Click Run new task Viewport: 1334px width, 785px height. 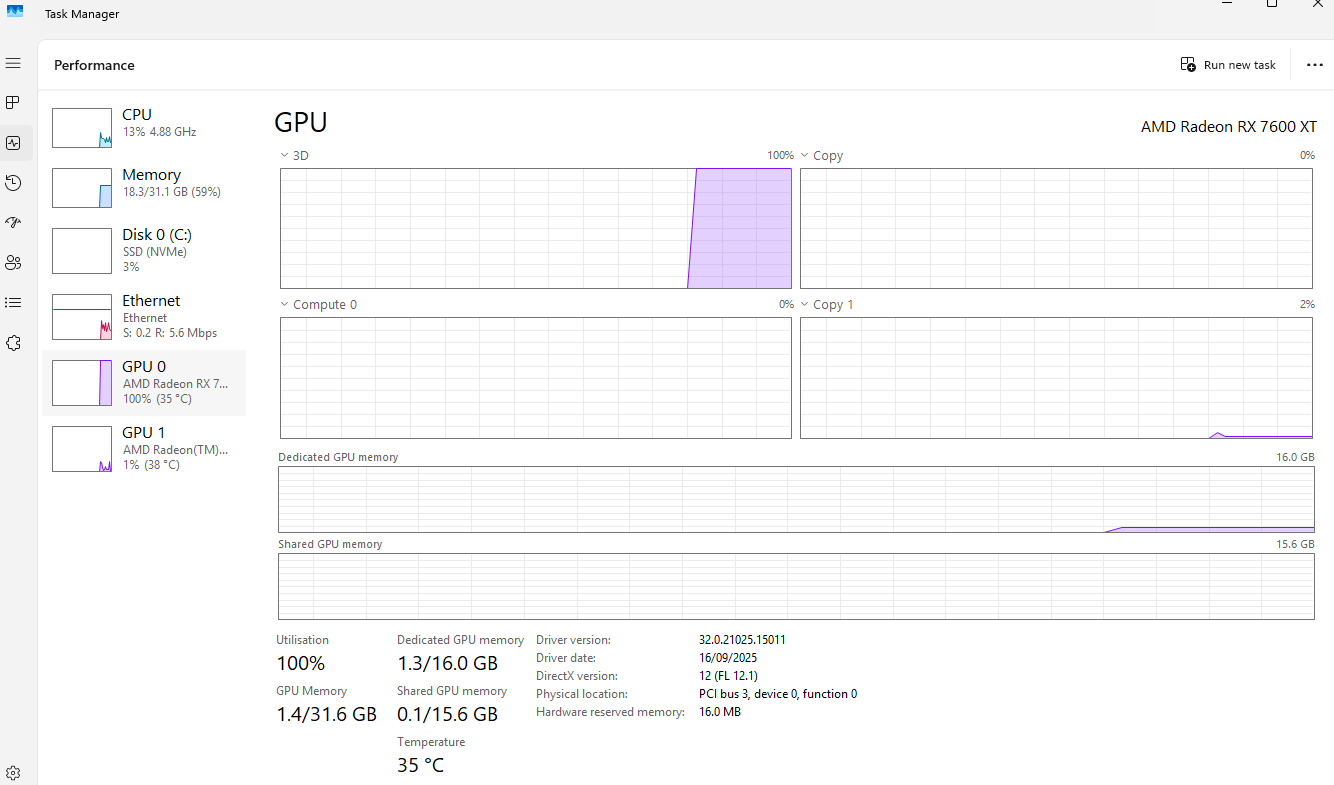click(1228, 65)
